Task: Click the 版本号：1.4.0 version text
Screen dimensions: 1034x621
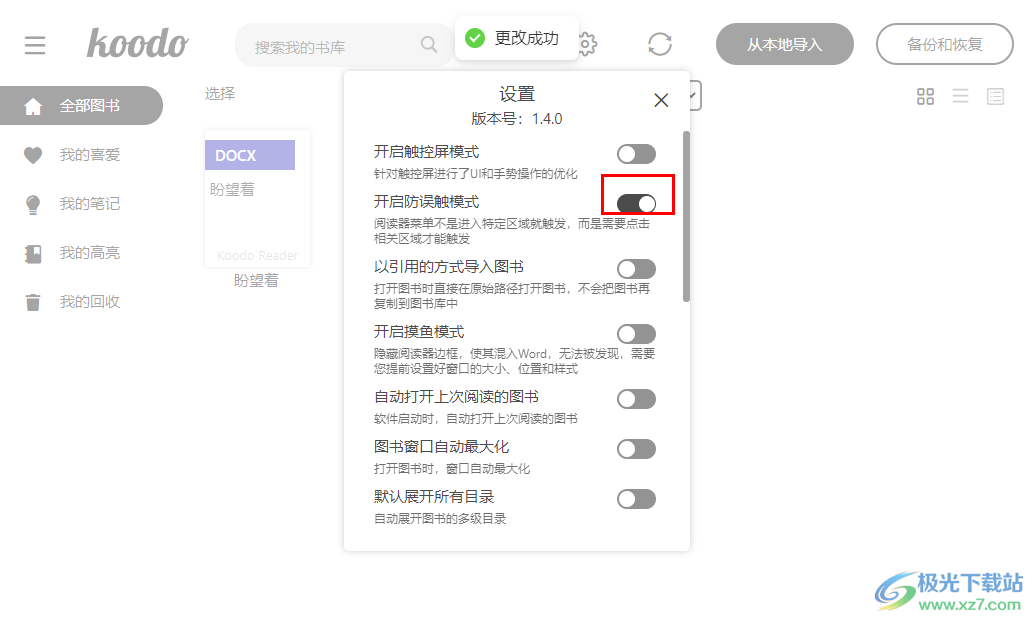Action: pyautogui.click(x=516, y=119)
